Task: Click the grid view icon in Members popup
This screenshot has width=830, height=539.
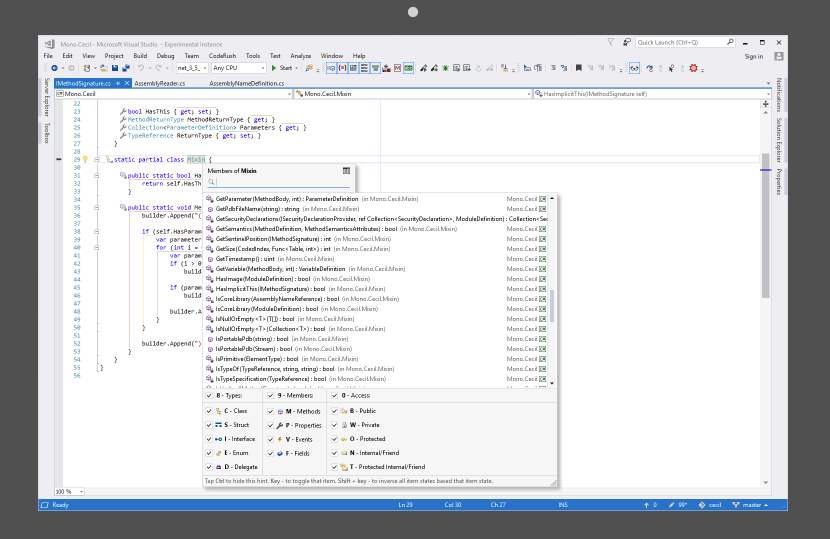Action: coord(346,170)
